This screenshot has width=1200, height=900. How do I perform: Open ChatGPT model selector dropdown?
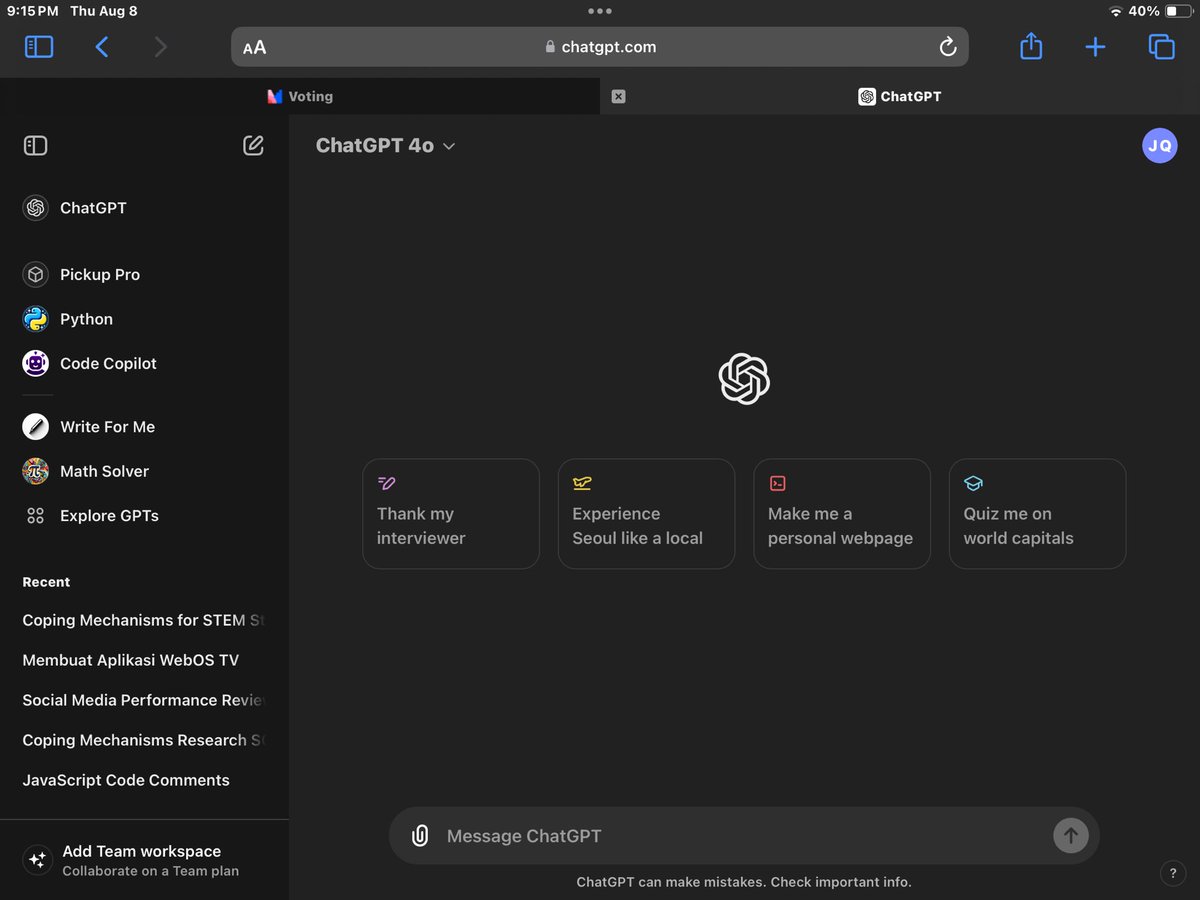pos(386,146)
